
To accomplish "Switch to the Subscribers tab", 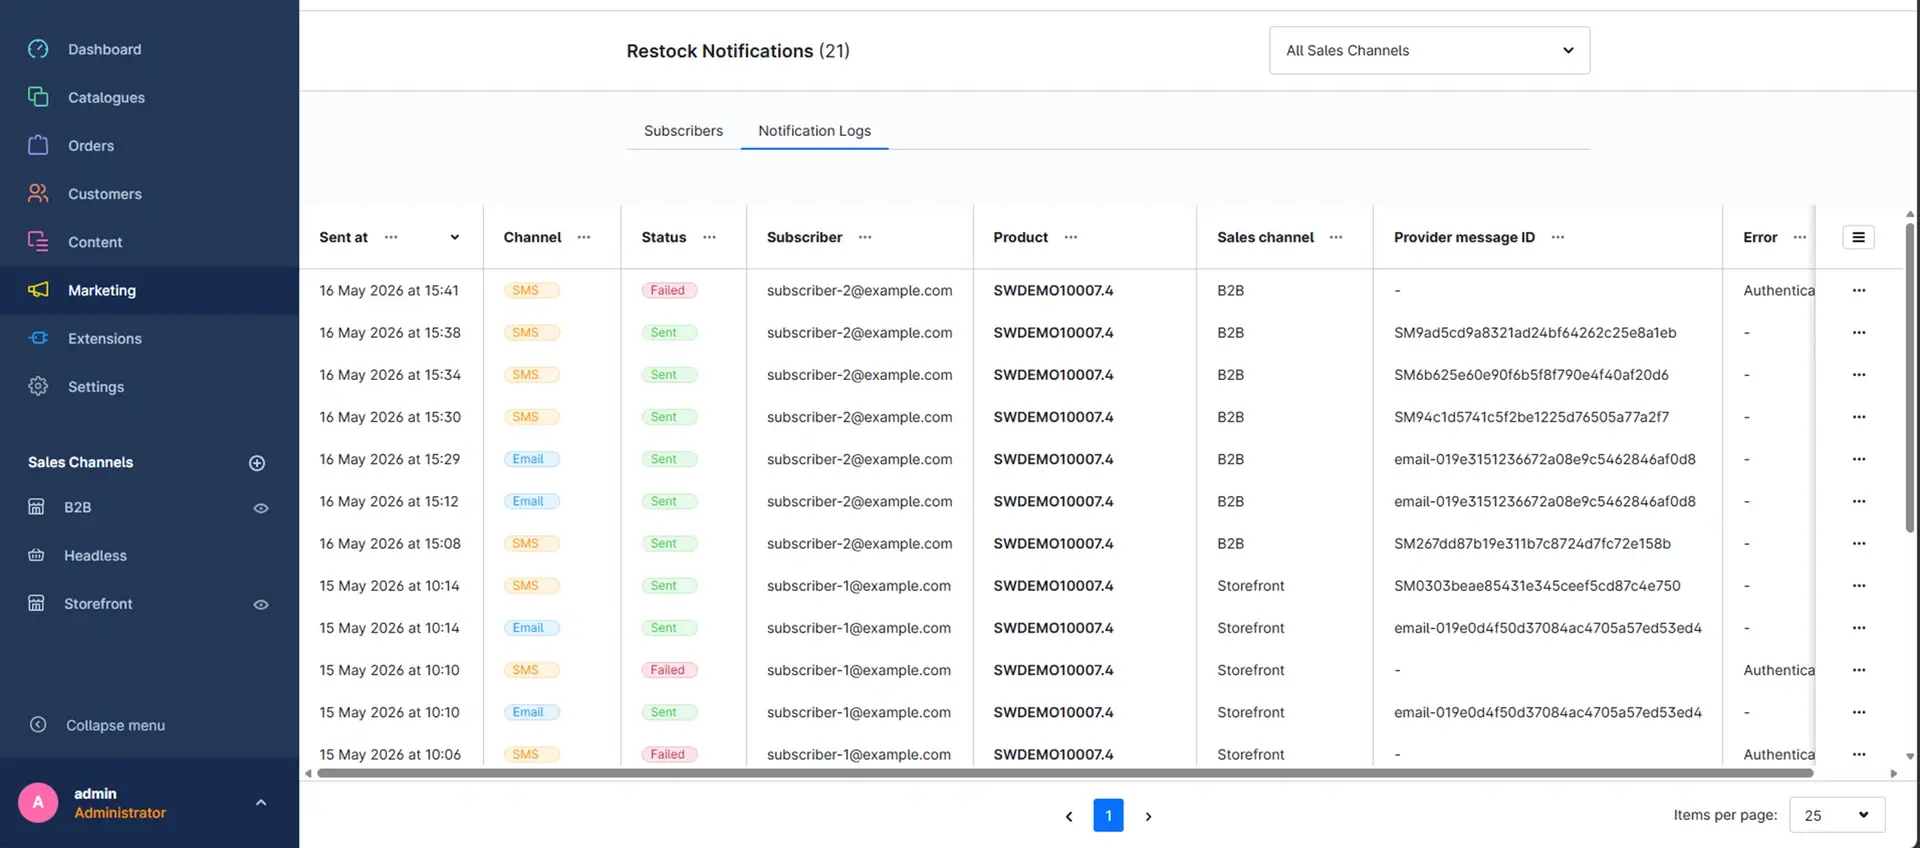I will coord(683,130).
